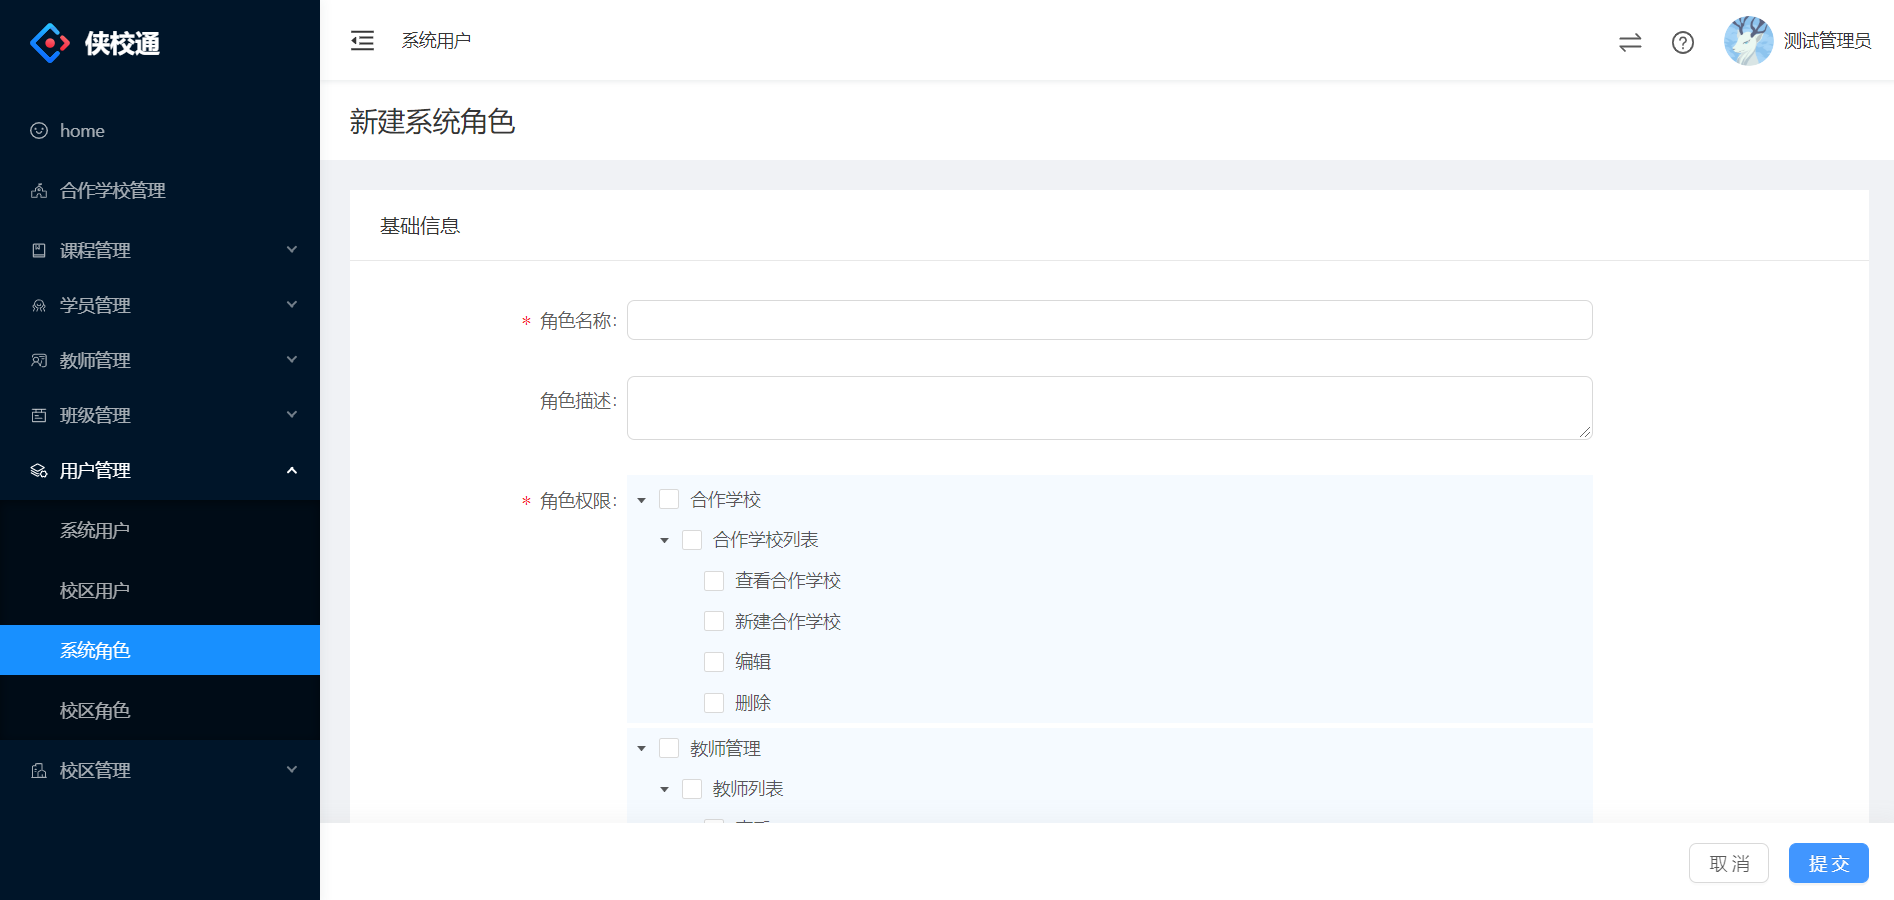1894x900 pixels.
Task: Expand 学员管理 menu chevron
Action: click(x=292, y=304)
